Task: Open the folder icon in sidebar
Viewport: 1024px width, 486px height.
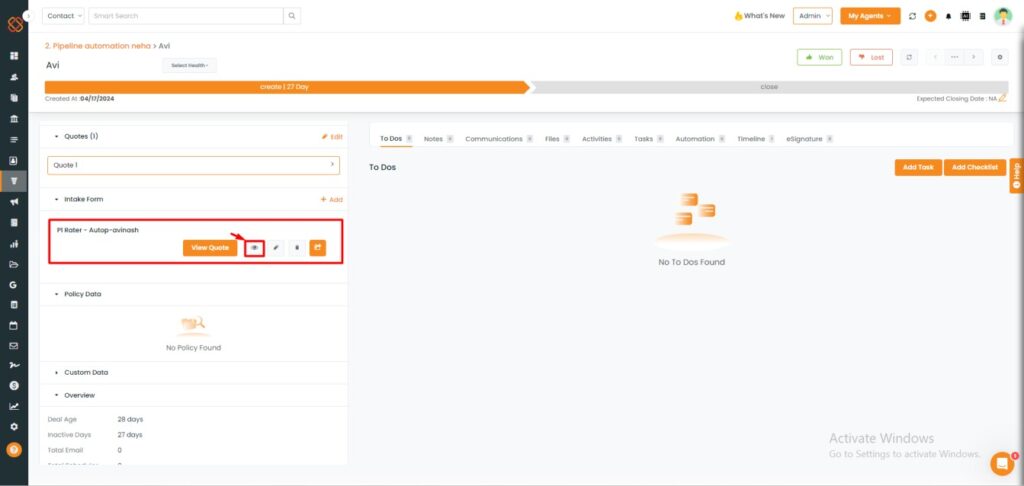Action: [14, 265]
